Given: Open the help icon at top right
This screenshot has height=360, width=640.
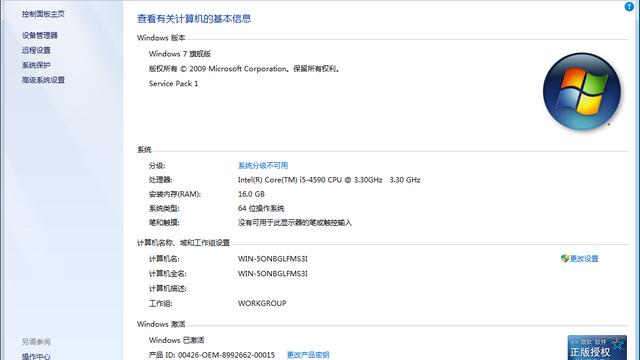Looking at the screenshot, I should click(629, 7).
